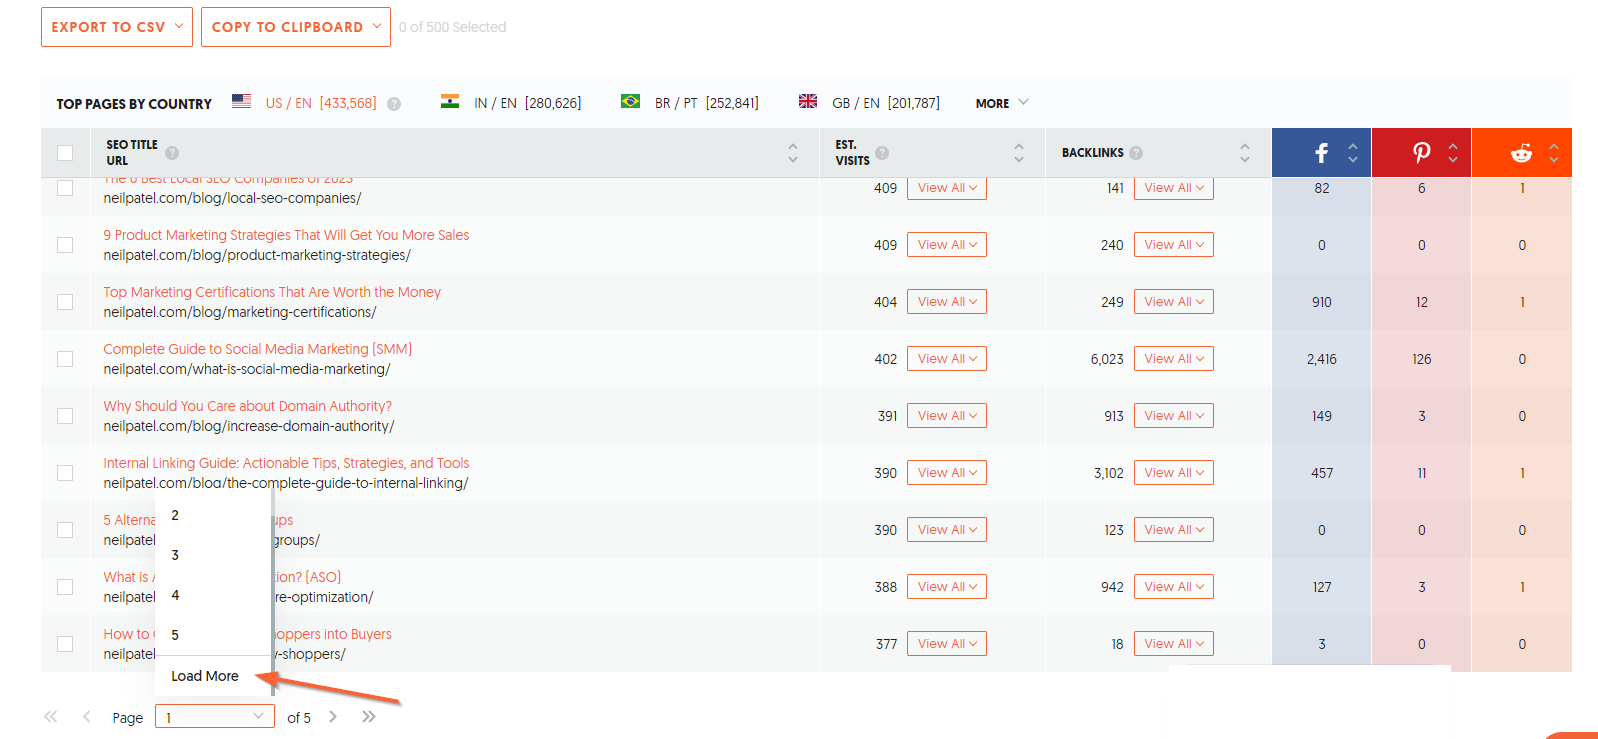This screenshot has height=739, width=1598.
Task: Open backlinks View All with 913 backlinks
Action: point(1174,416)
